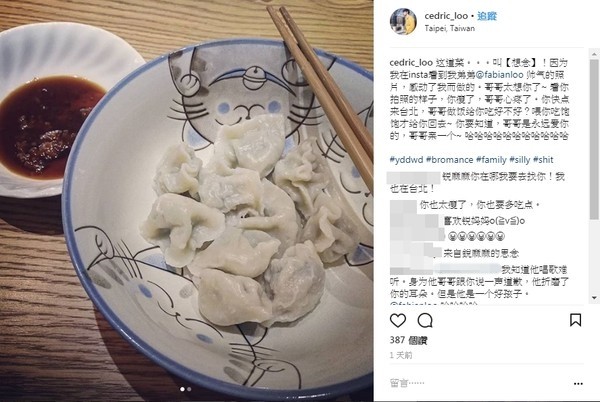
Task: Open cedric_loo's profile picture
Action: tap(403, 21)
